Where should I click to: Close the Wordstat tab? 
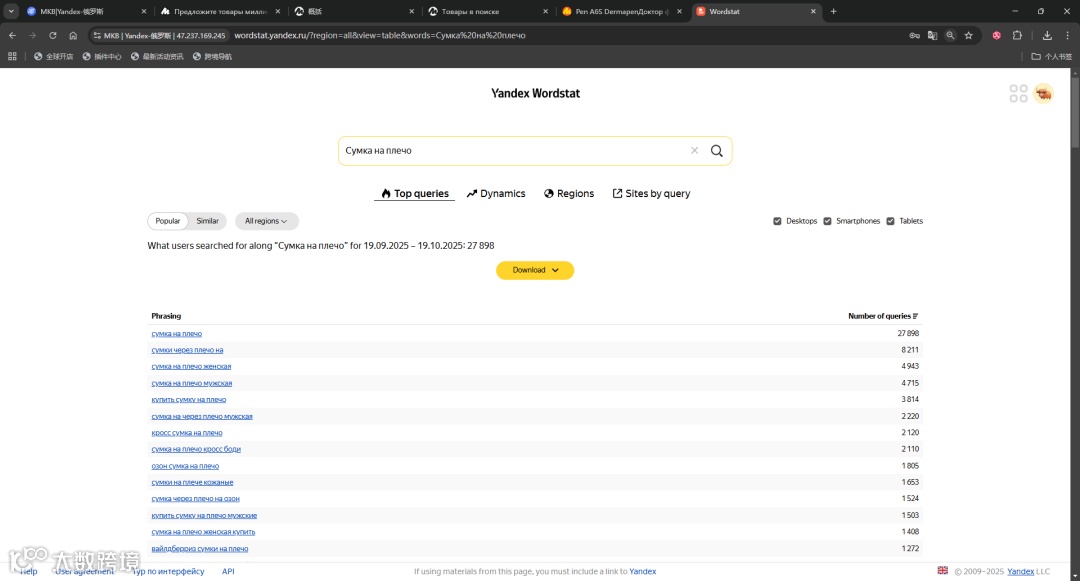pos(813,11)
